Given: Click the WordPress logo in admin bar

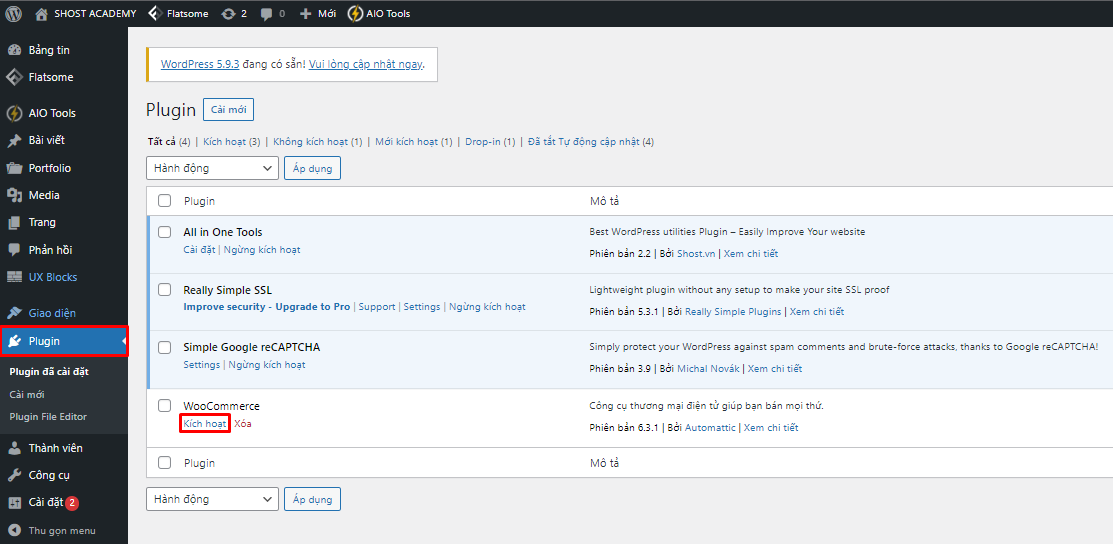Looking at the screenshot, I should [x=14, y=14].
